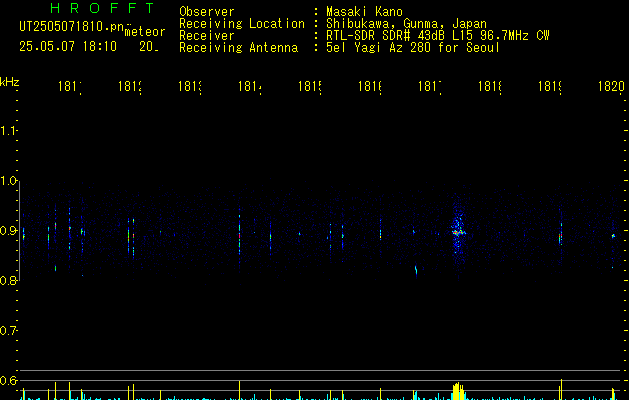Click the kHz axis unit label
Viewport: 629px width, 400px height.
tap(10, 82)
